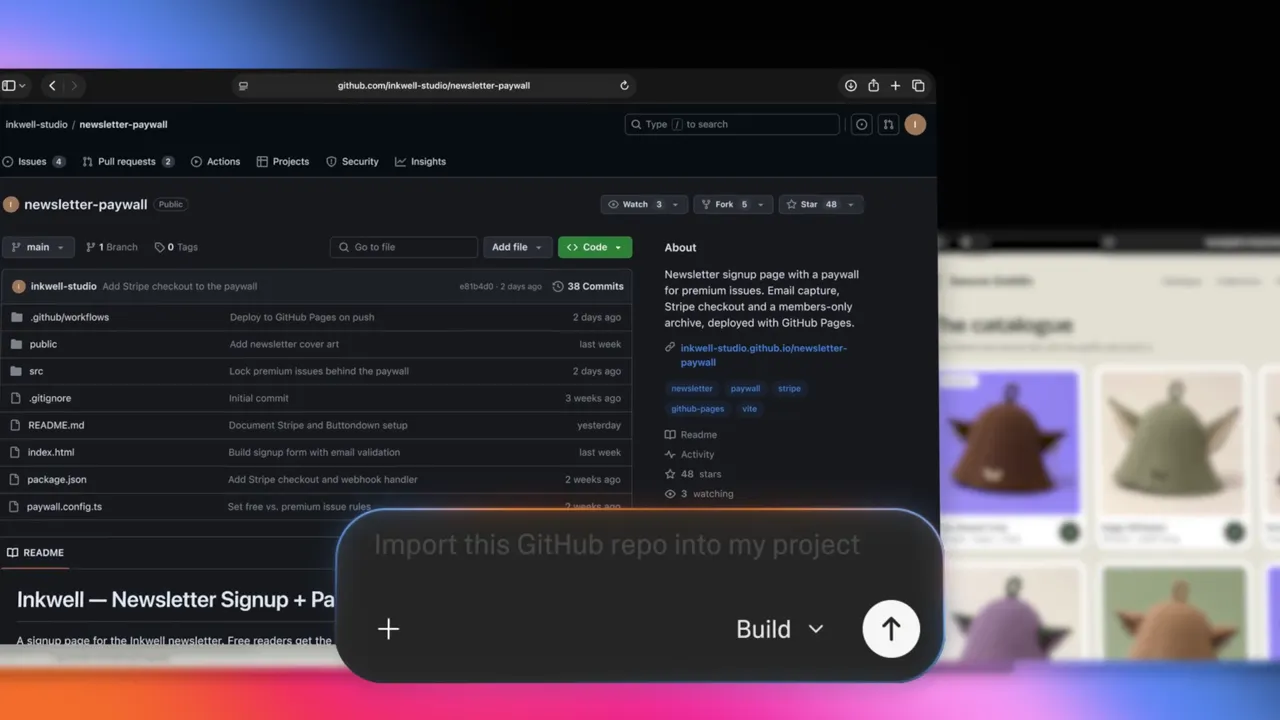Expand the Add file dropdown
The image size is (1280, 720).
click(x=516, y=247)
